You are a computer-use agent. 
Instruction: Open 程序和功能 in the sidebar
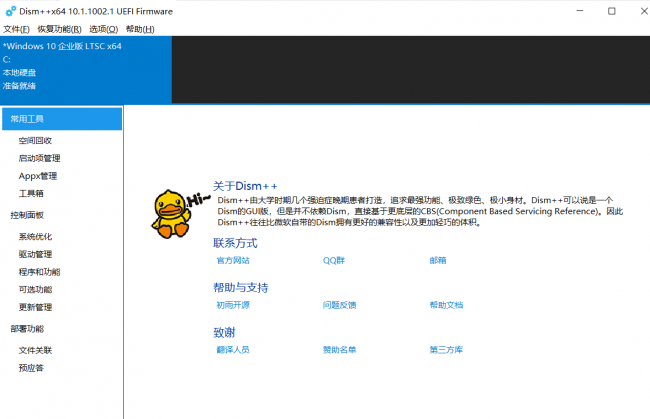[39, 272]
